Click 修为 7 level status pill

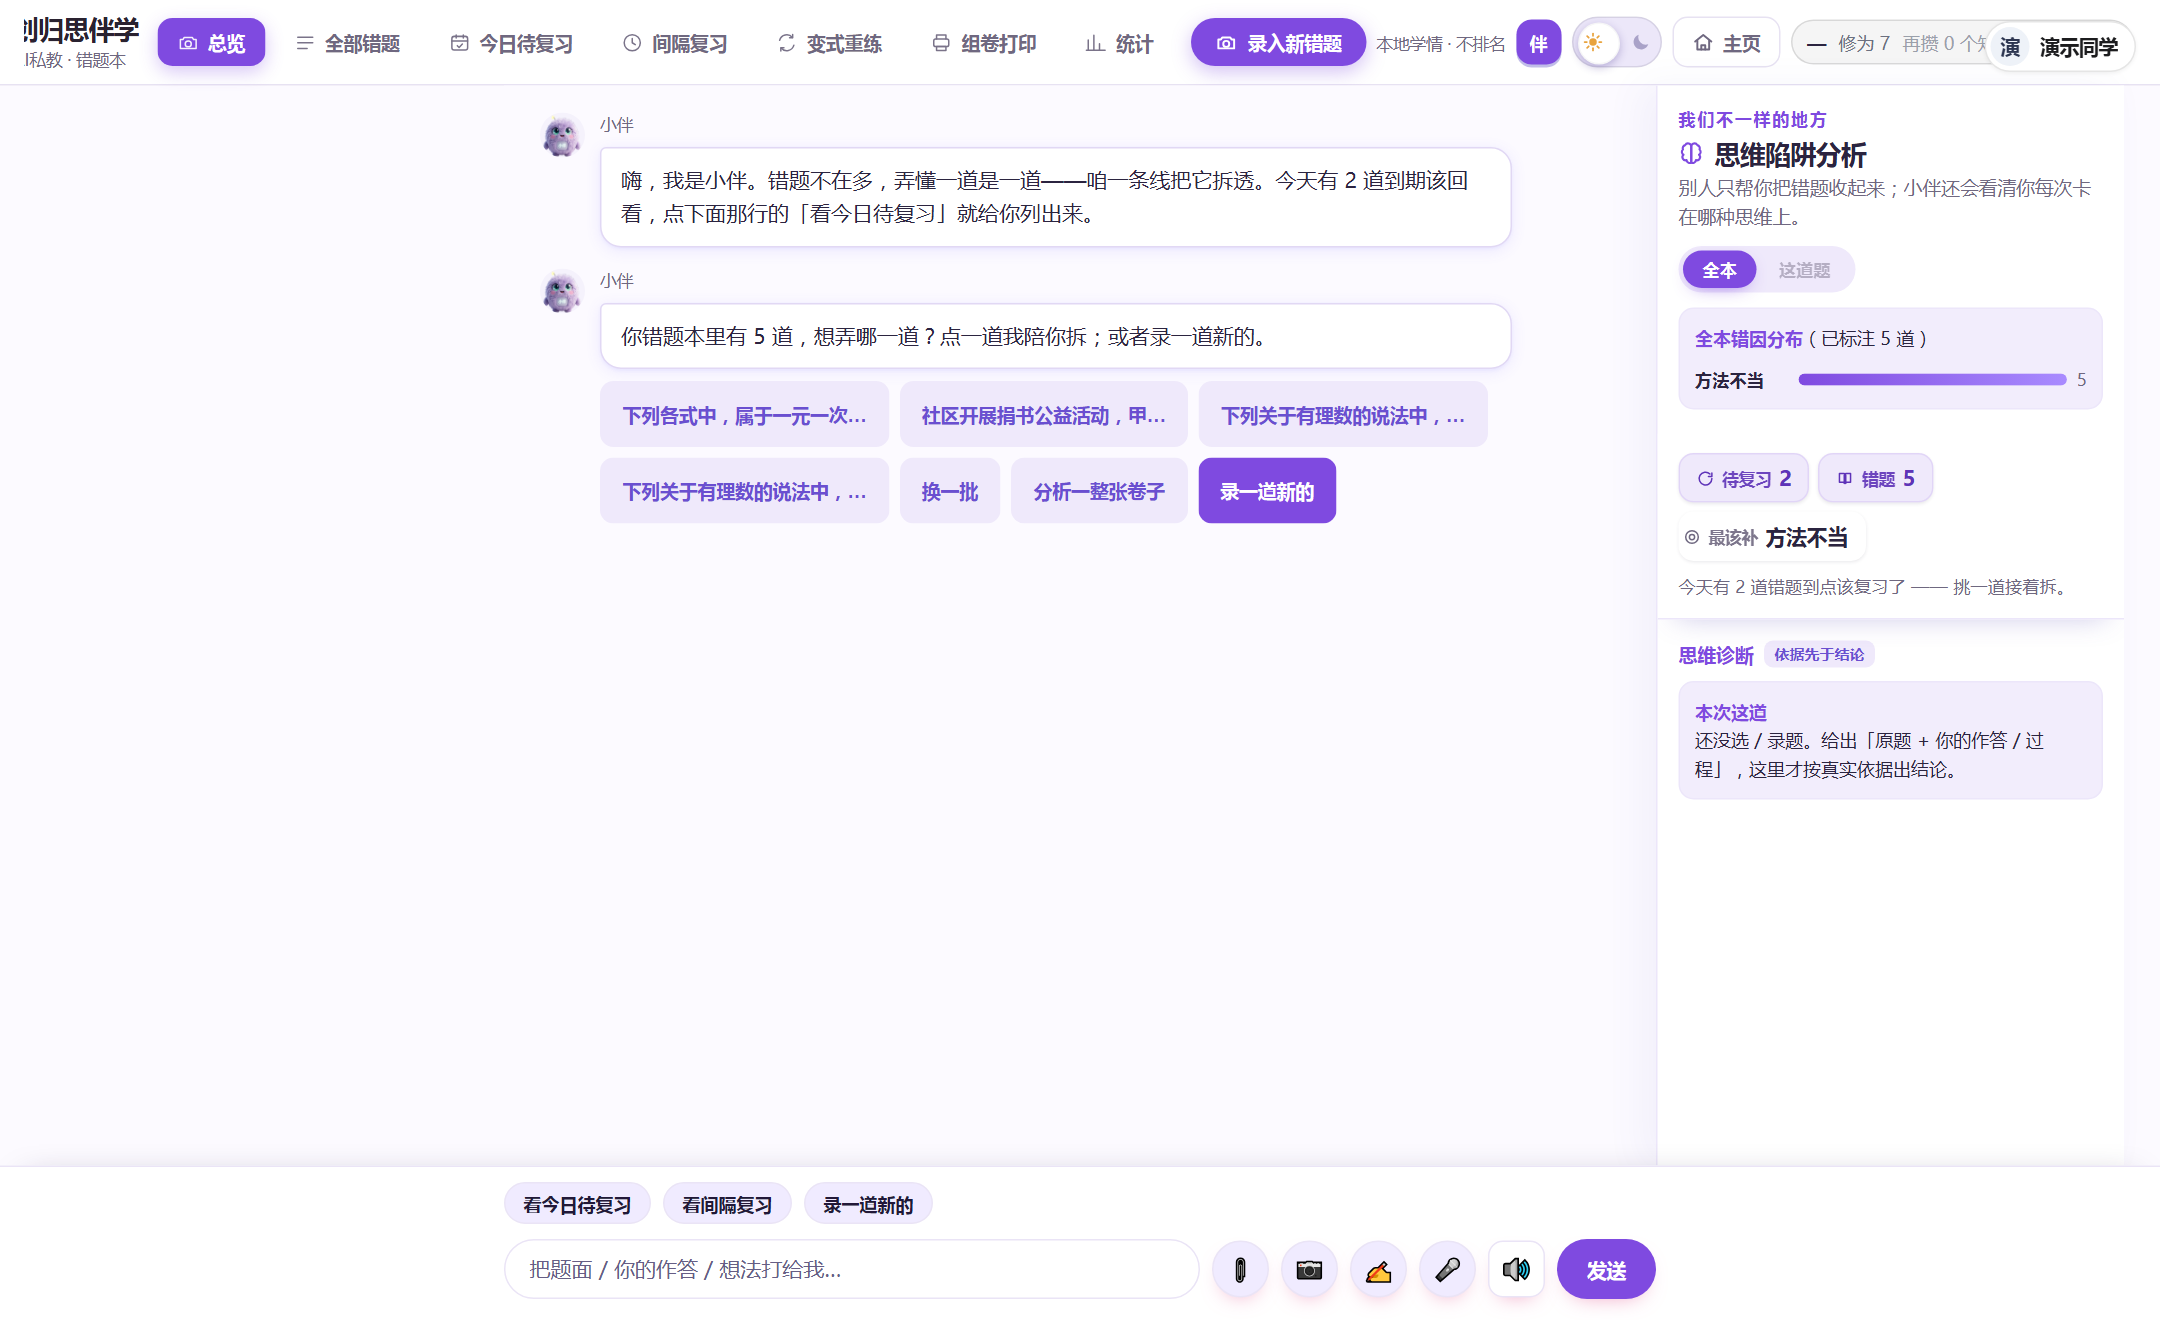pyautogui.click(x=1890, y=43)
